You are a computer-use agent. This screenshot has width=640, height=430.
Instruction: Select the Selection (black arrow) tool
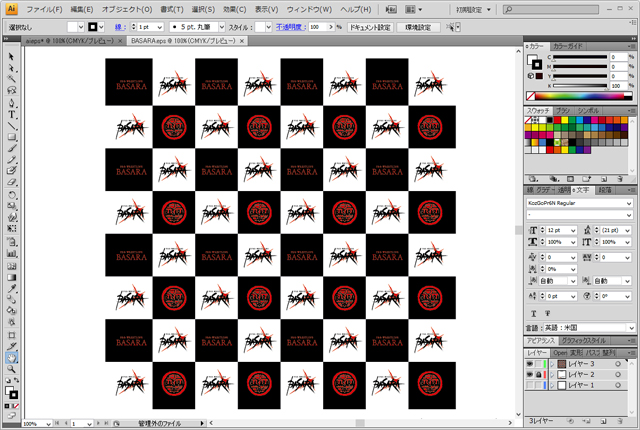11,57
